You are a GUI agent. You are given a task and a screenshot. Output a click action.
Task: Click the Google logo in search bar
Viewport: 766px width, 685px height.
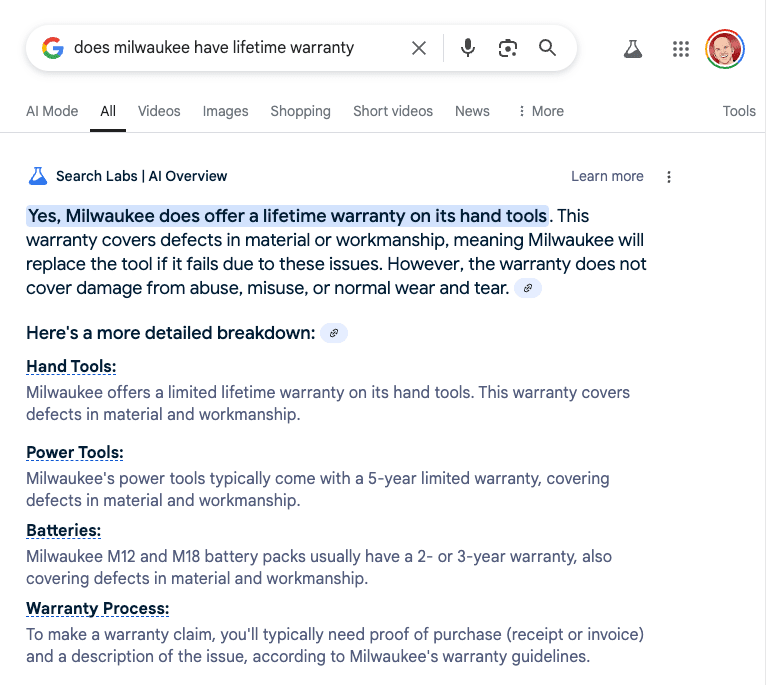click(x=53, y=48)
